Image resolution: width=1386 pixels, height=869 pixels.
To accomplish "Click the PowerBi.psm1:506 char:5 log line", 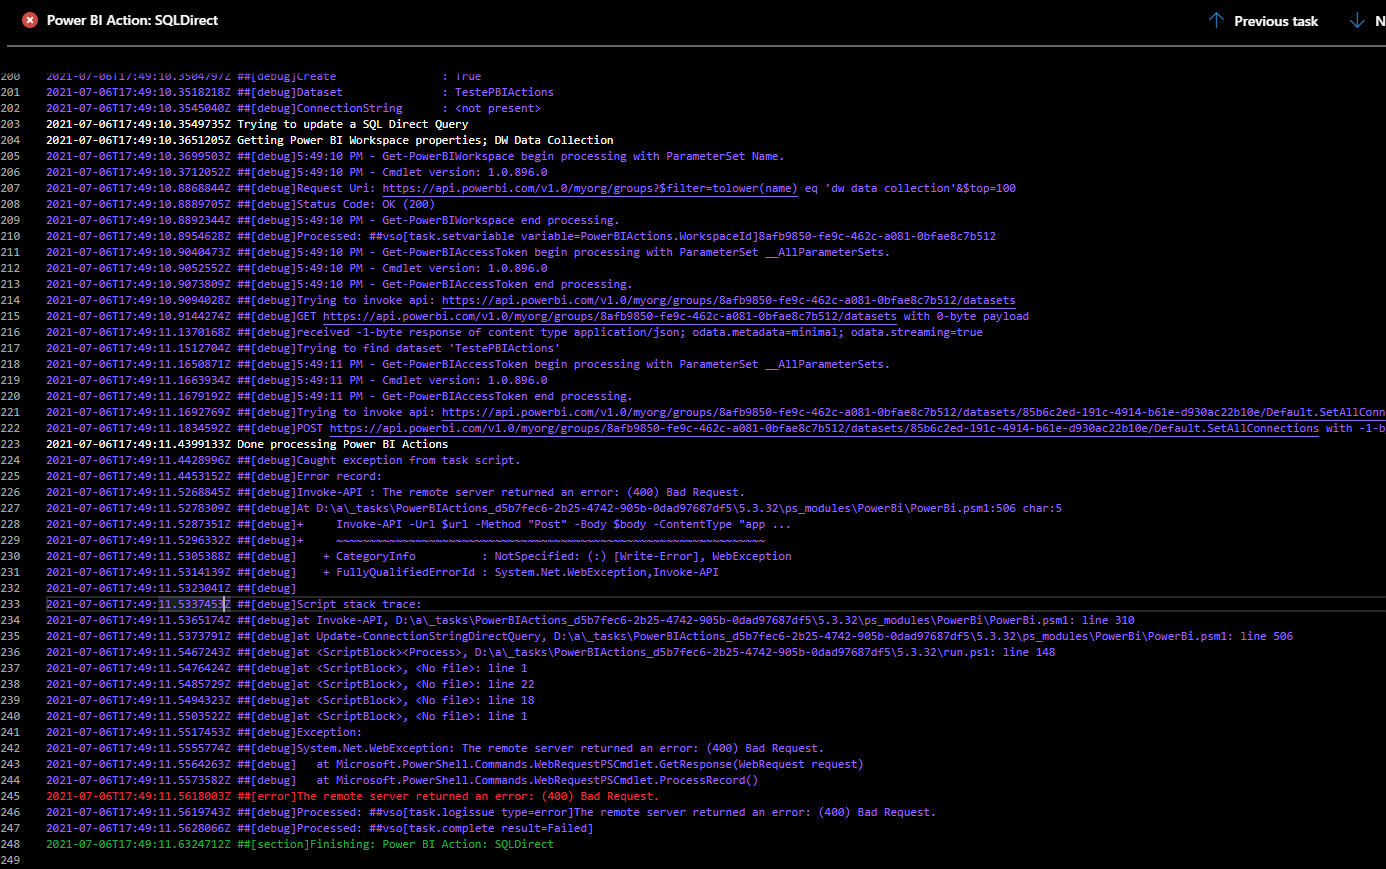I will click(x=554, y=508).
